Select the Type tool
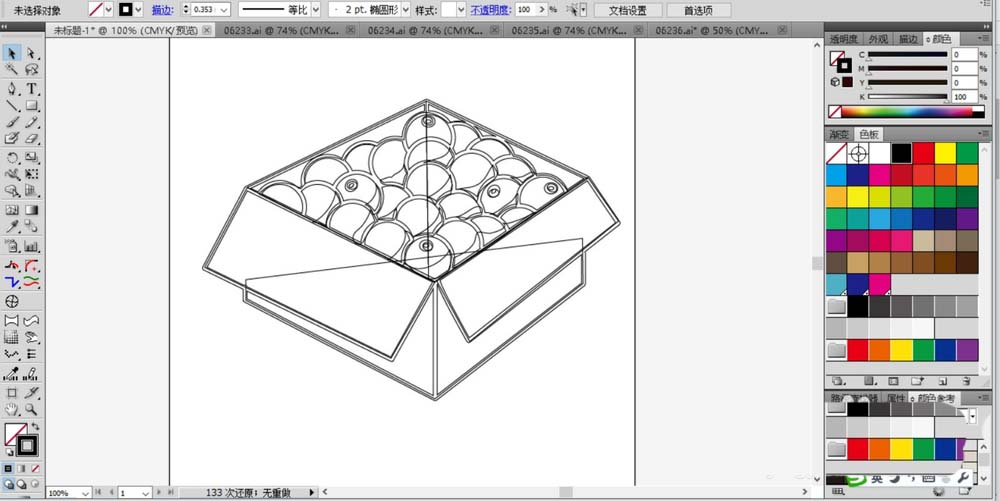This screenshot has width=1000, height=501. tap(32, 89)
